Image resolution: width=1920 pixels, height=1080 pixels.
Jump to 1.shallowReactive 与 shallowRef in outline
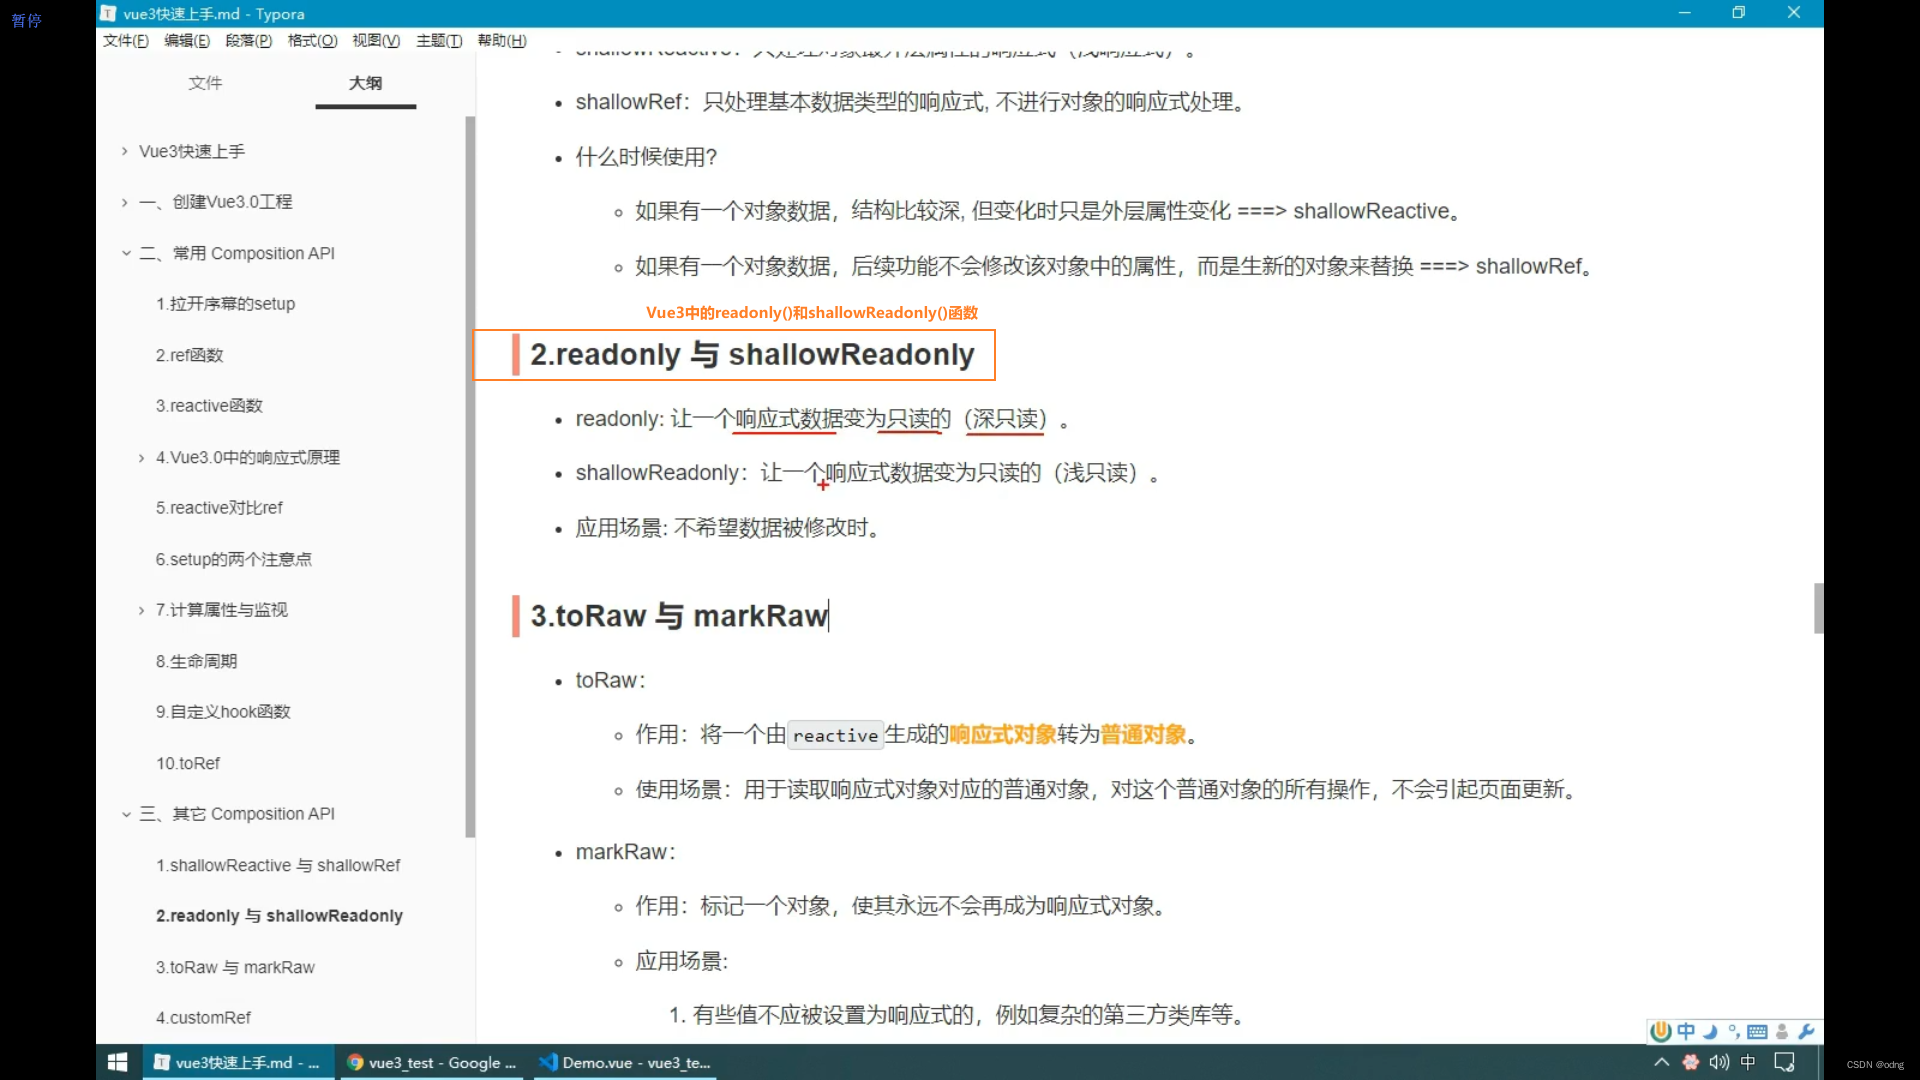(x=278, y=865)
